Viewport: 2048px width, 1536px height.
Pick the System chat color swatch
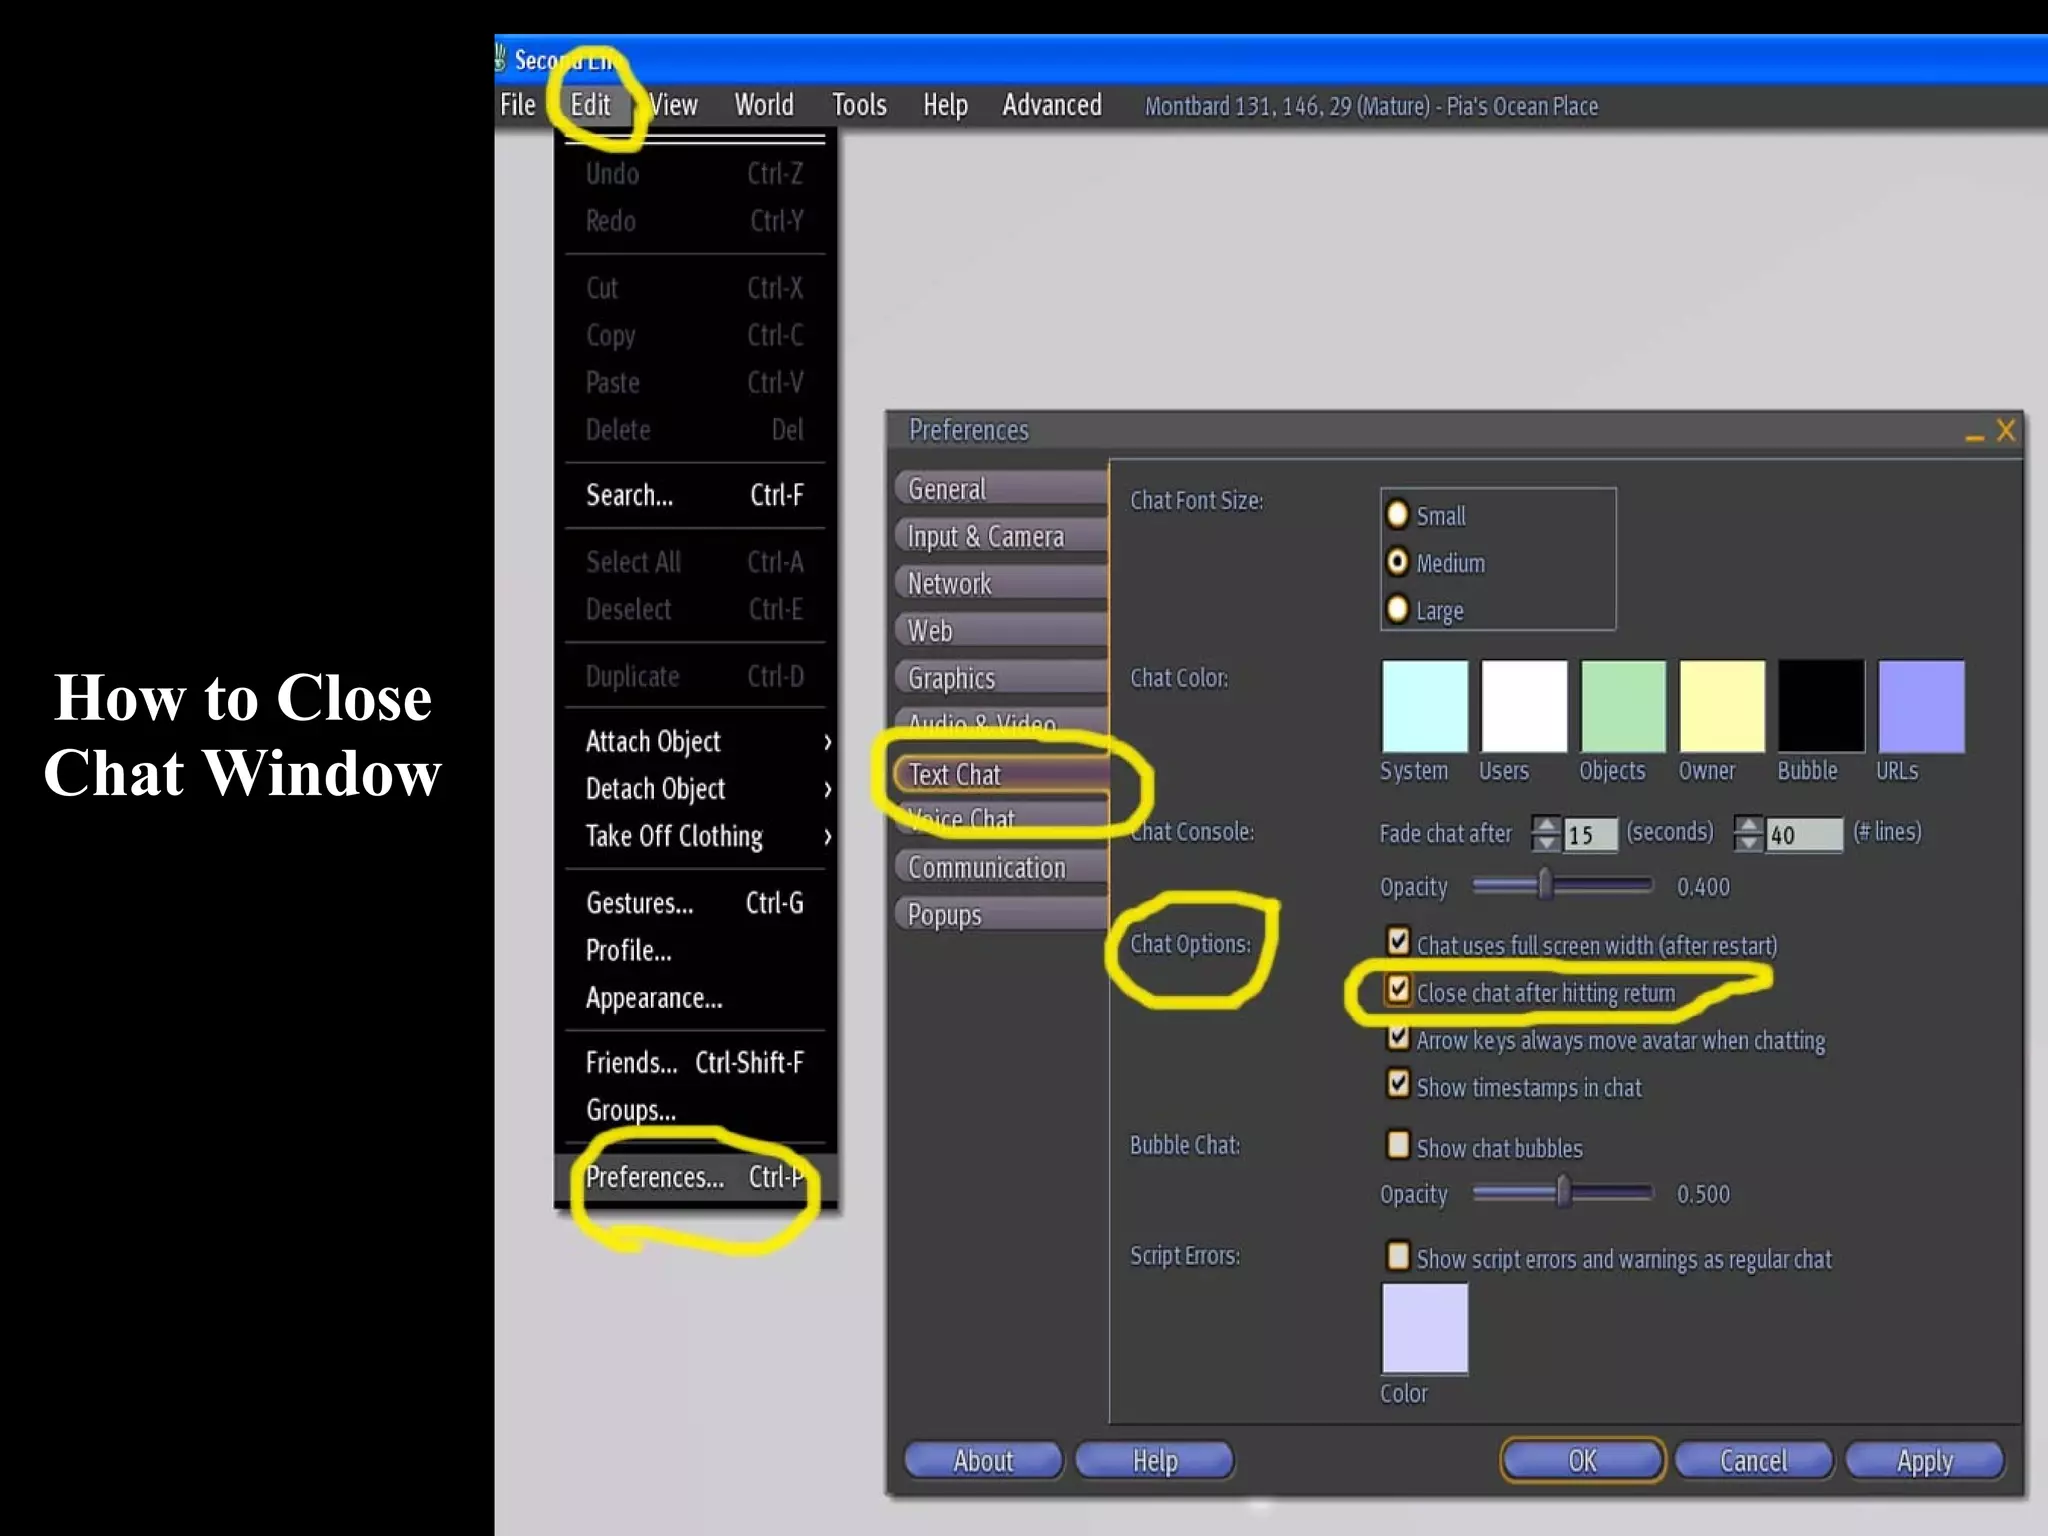tap(1425, 706)
